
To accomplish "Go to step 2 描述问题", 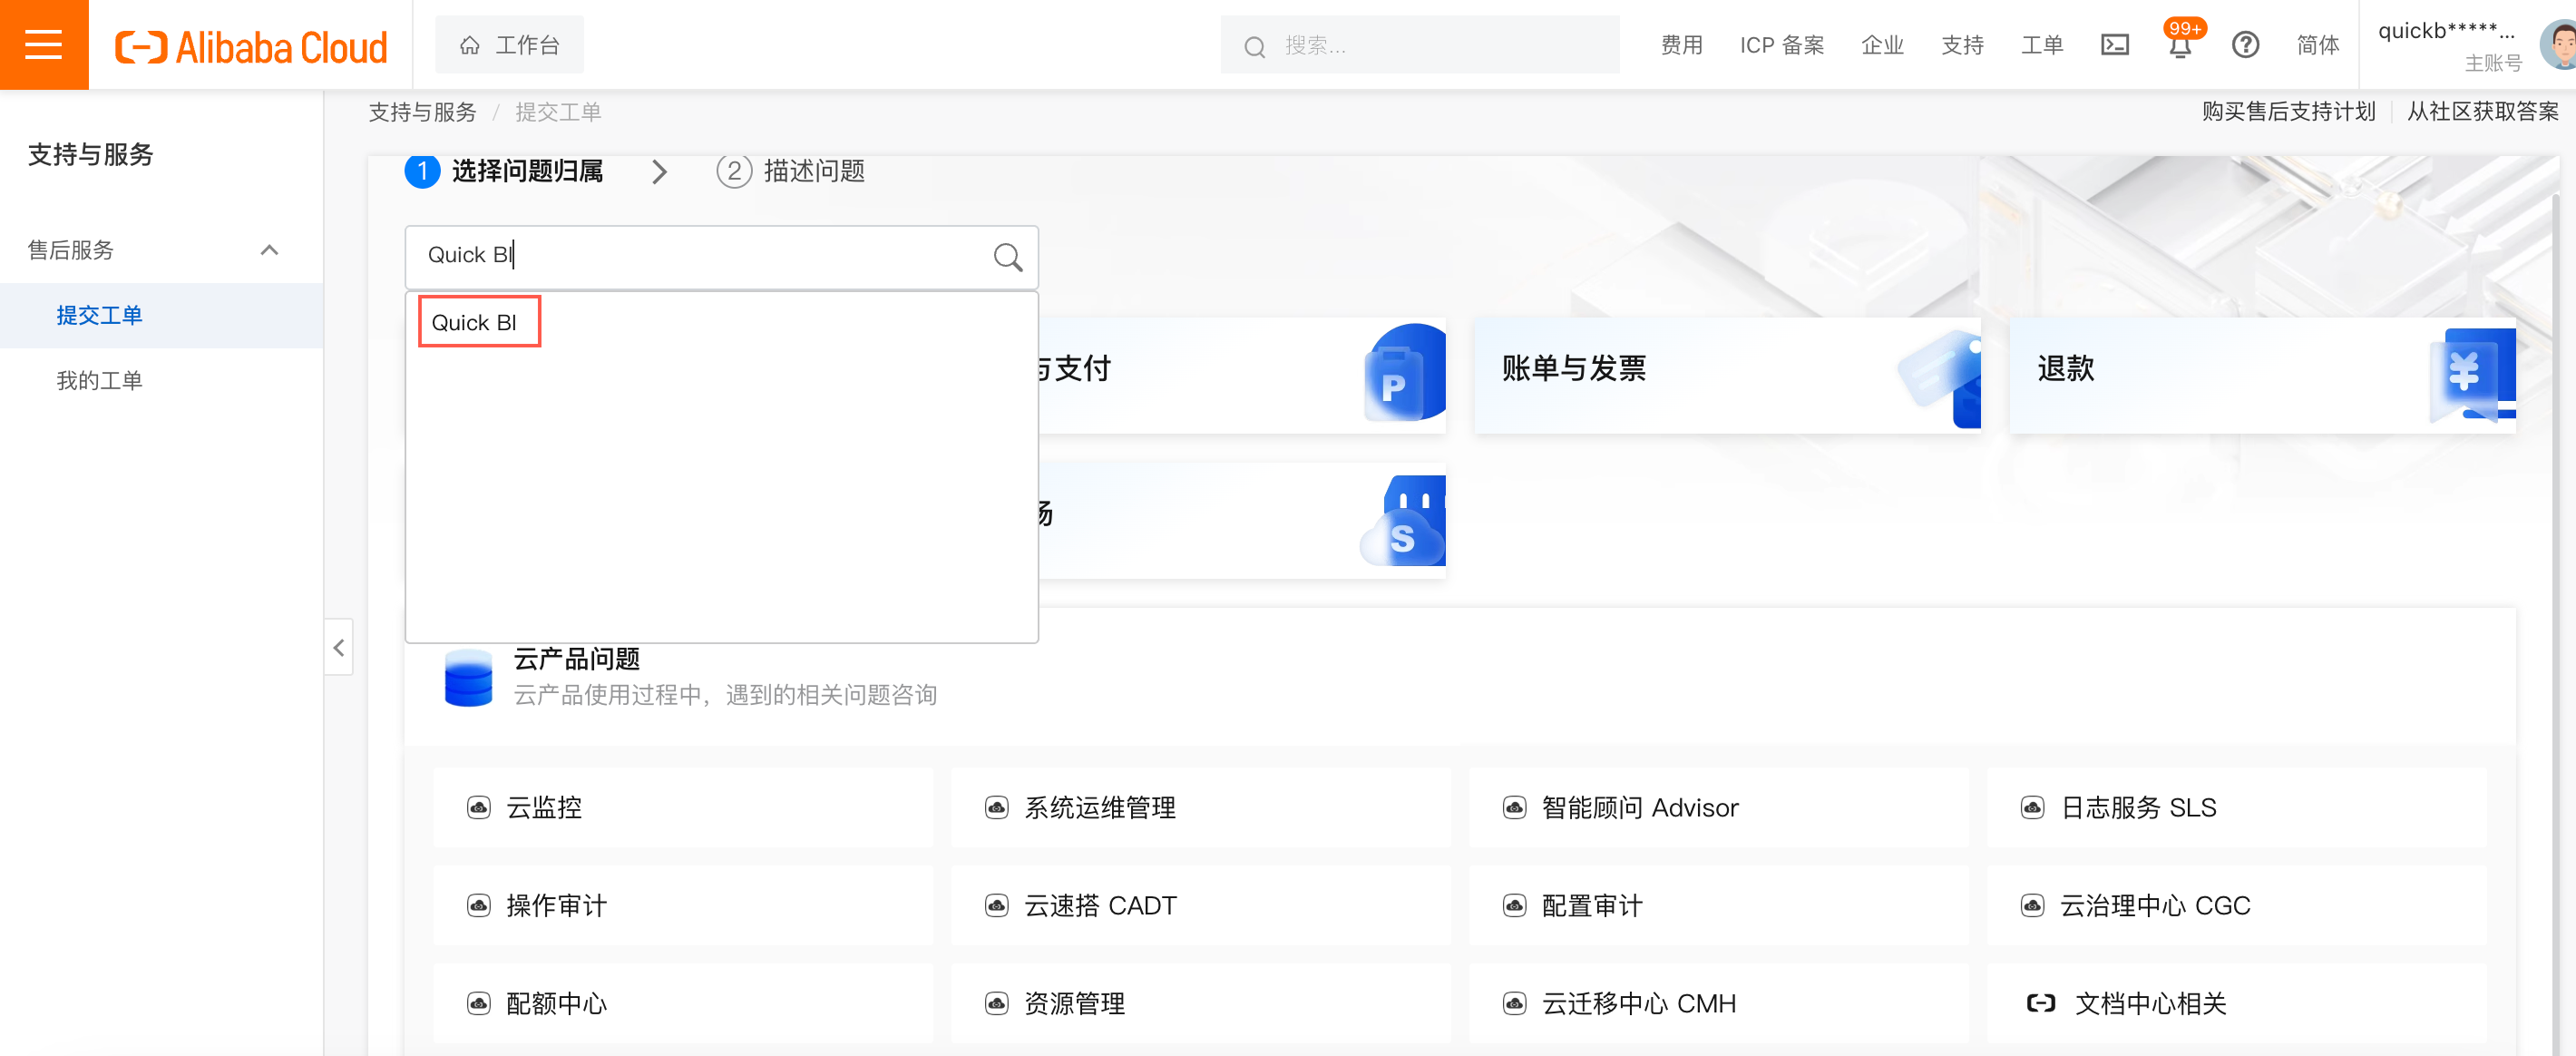I will point(791,171).
